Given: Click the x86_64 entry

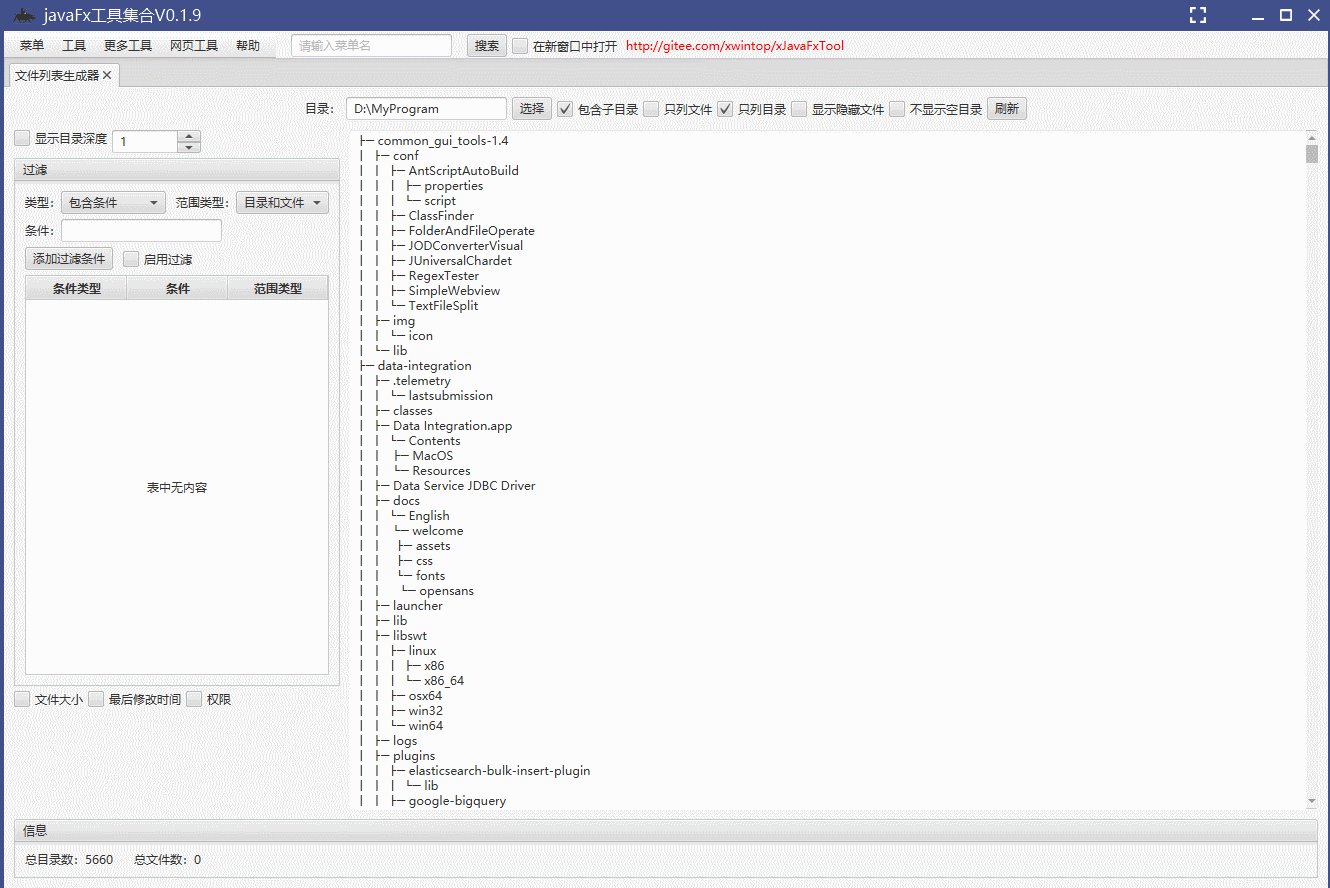Looking at the screenshot, I should point(444,681).
